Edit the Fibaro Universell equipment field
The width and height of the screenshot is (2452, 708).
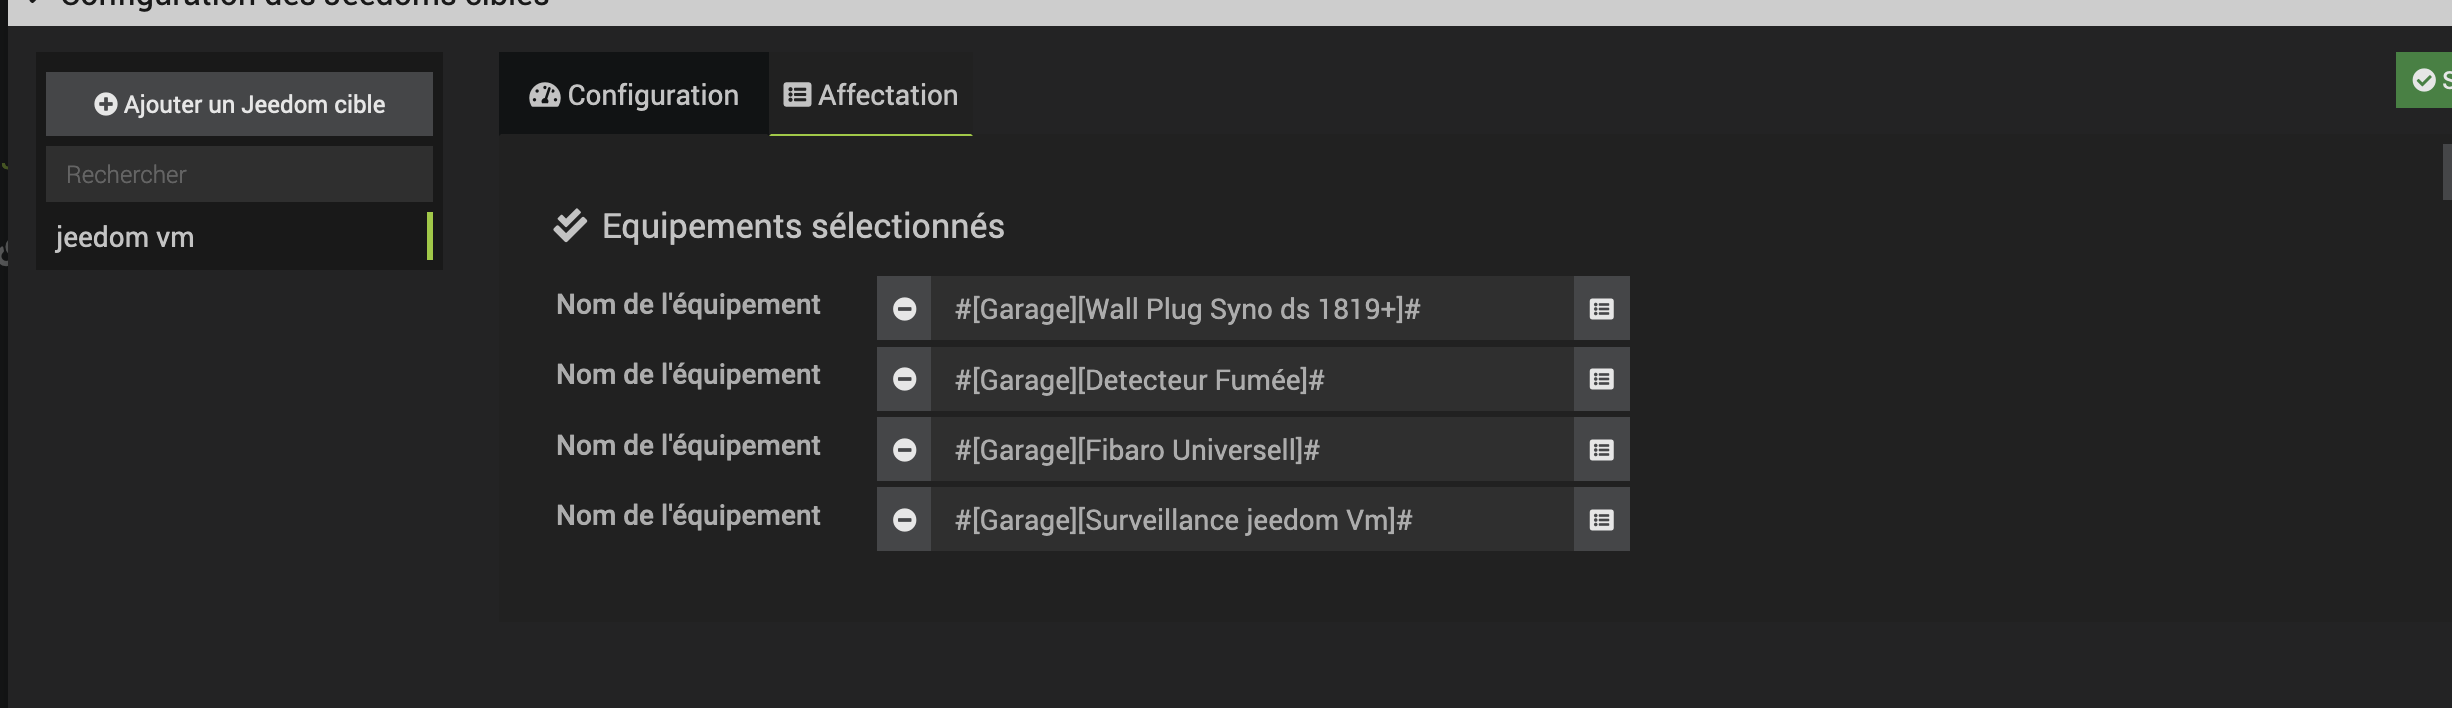coord(1252,450)
